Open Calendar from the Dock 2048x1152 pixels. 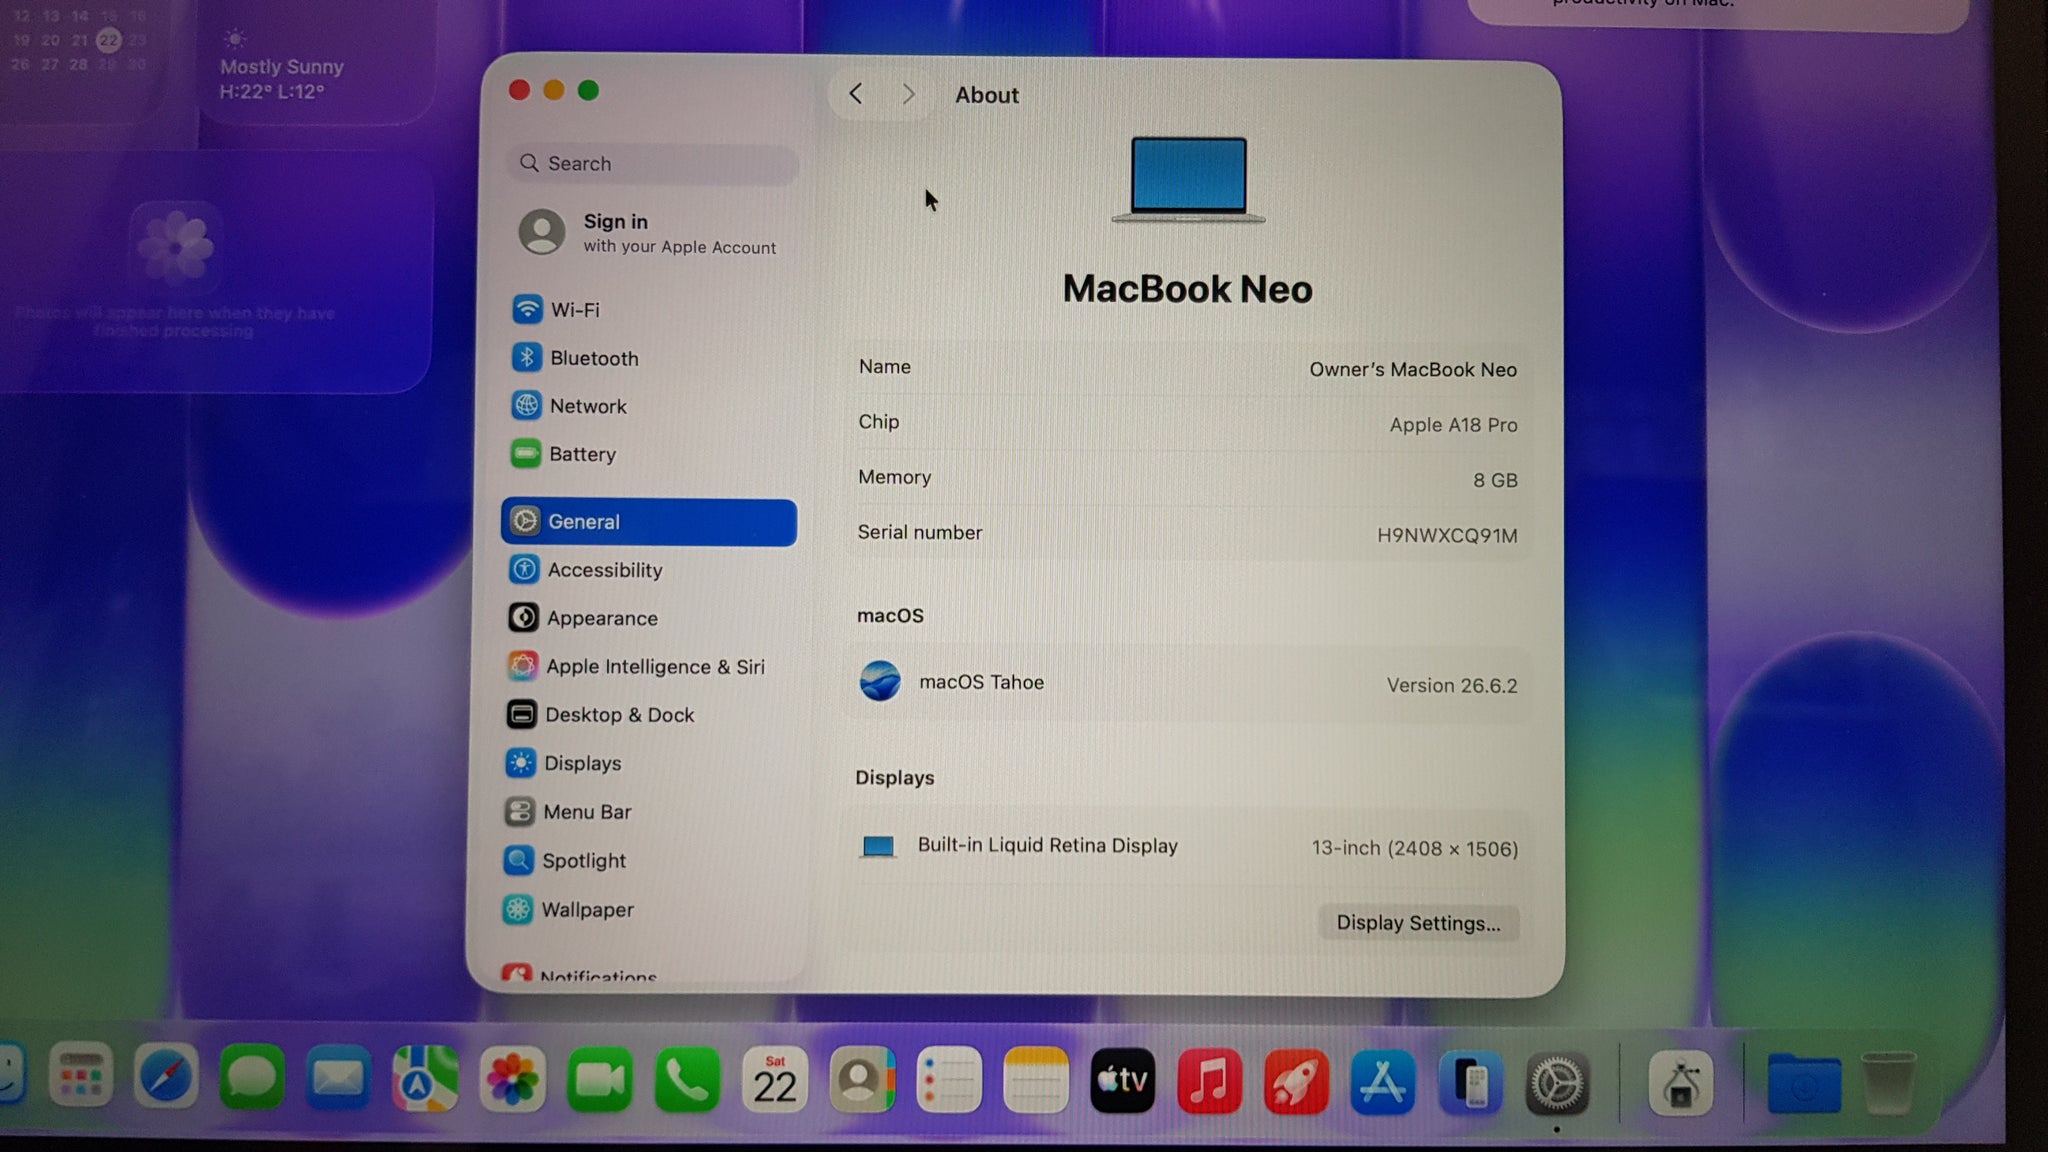pos(775,1080)
